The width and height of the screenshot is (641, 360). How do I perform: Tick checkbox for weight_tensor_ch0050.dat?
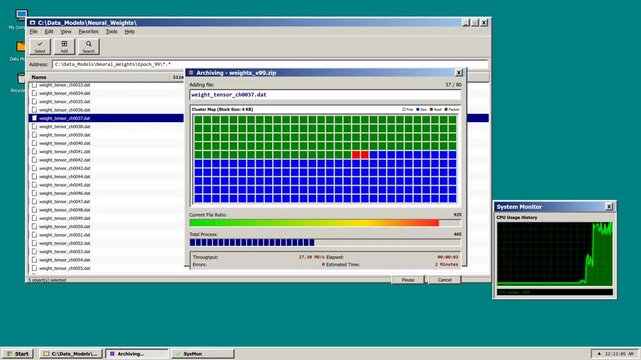tap(34, 226)
